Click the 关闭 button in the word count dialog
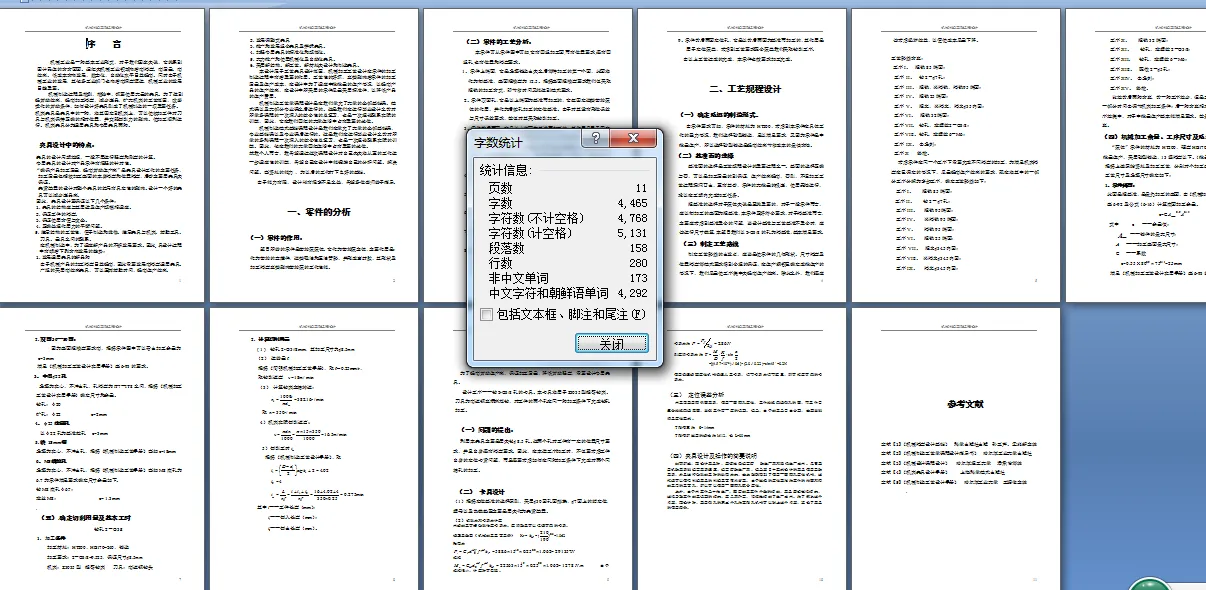The height and width of the screenshot is (590, 1206). click(610, 344)
